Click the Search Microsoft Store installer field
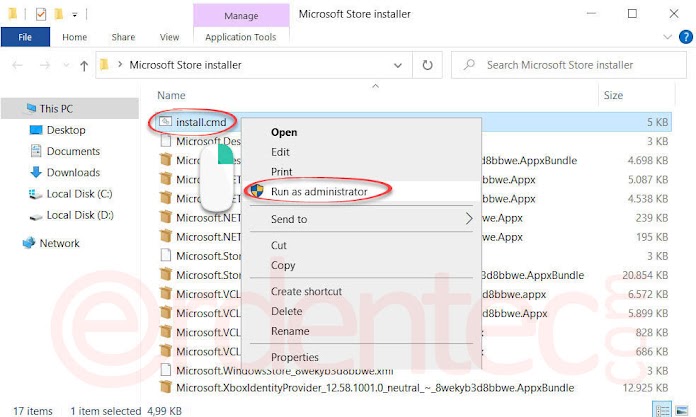The height and width of the screenshot is (417, 696). 569,65
